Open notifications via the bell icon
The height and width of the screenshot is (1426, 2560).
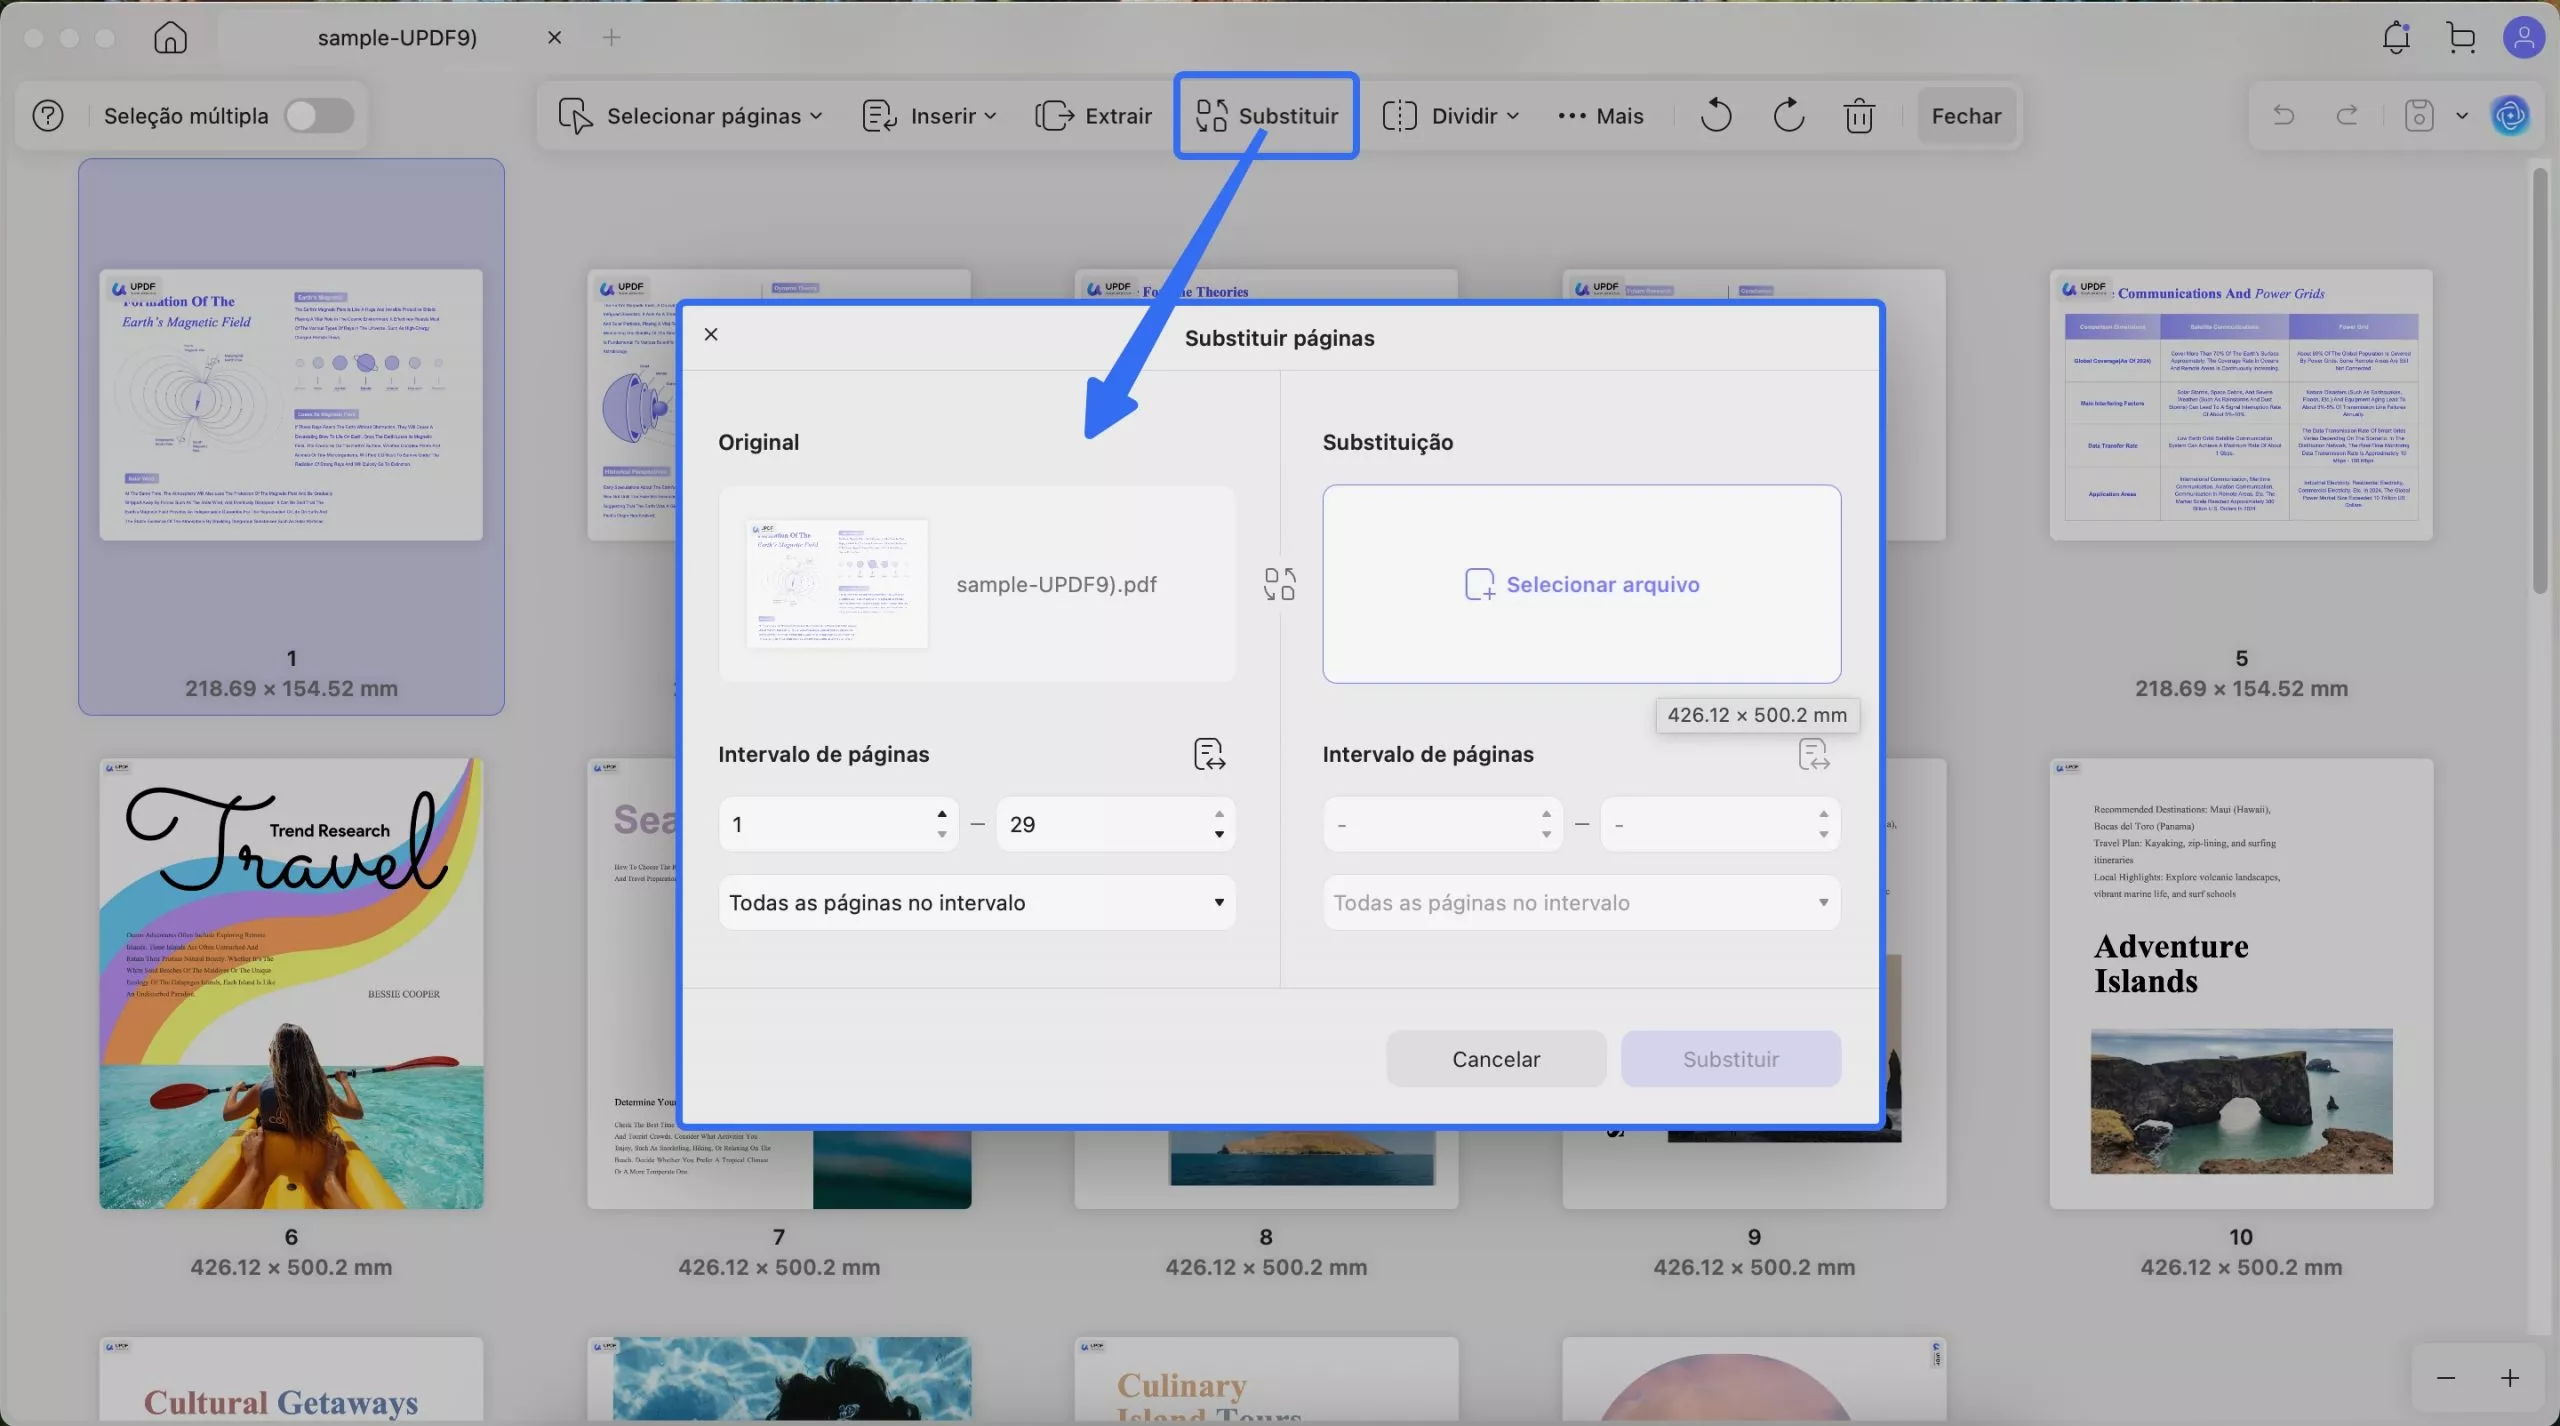(x=2395, y=37)
